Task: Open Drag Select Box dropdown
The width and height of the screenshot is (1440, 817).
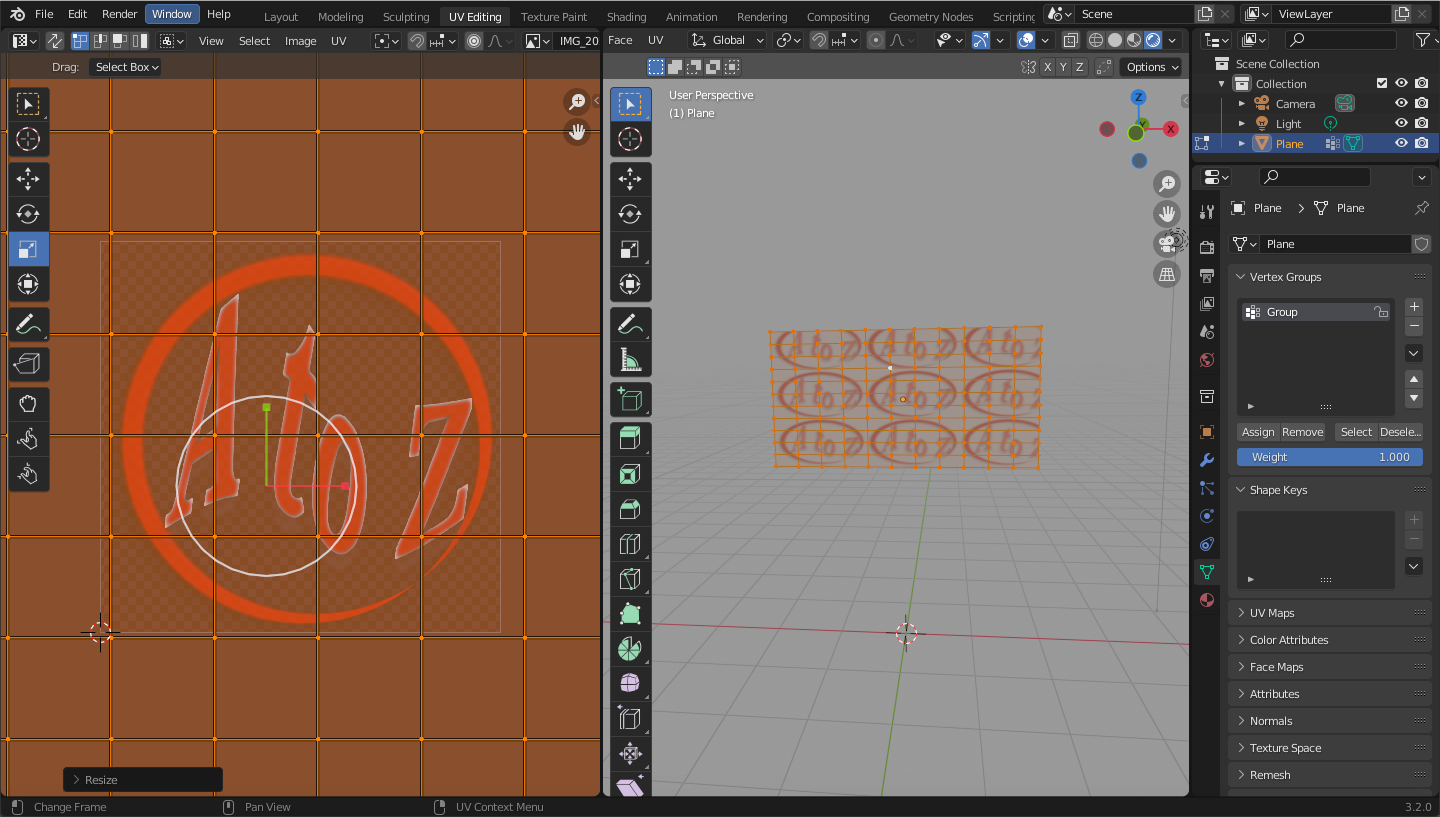Action: [126, 67]
